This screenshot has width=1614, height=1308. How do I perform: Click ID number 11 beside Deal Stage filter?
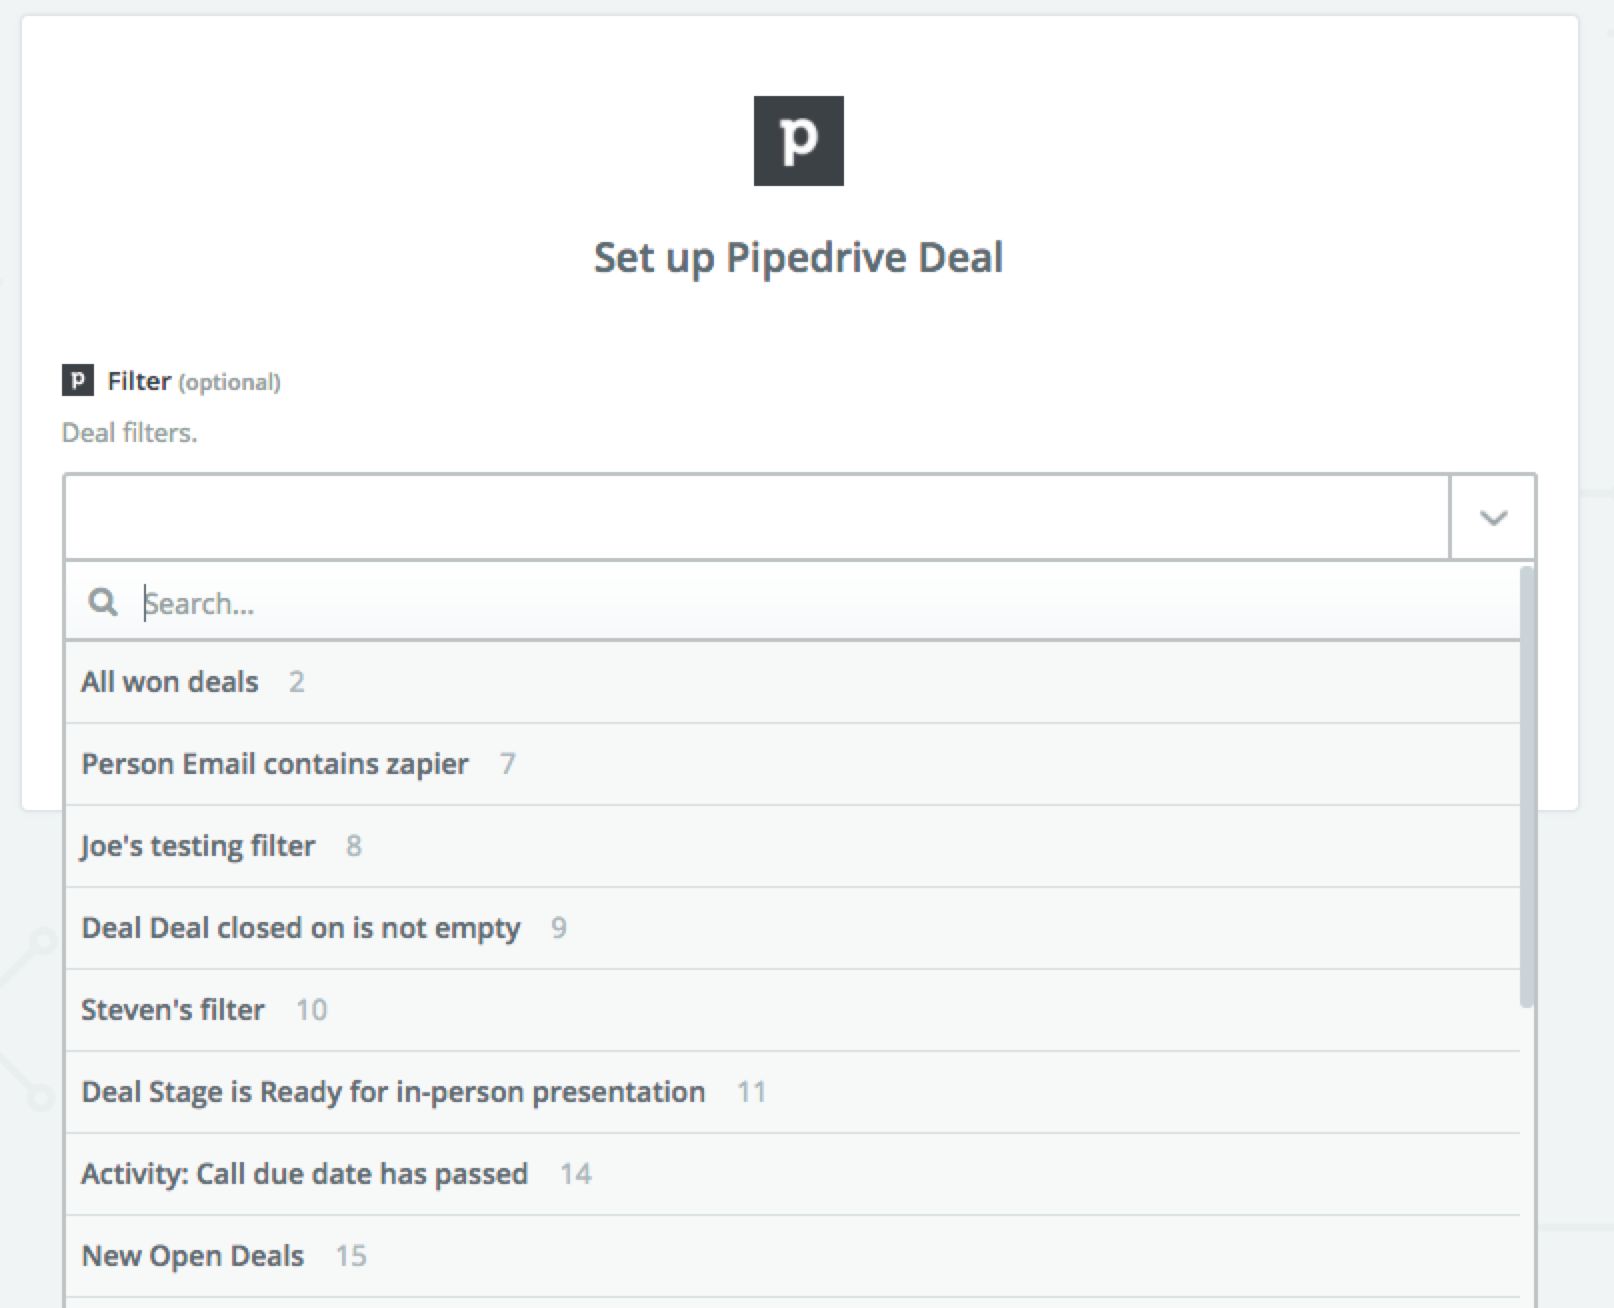point(751,1092)
